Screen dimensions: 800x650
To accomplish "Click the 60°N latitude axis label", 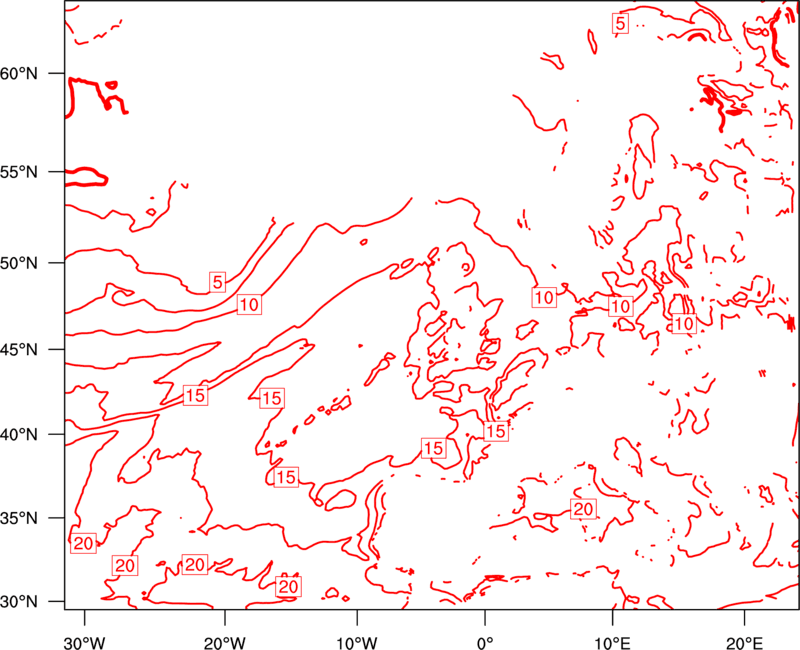I will (x=19, y=73).
